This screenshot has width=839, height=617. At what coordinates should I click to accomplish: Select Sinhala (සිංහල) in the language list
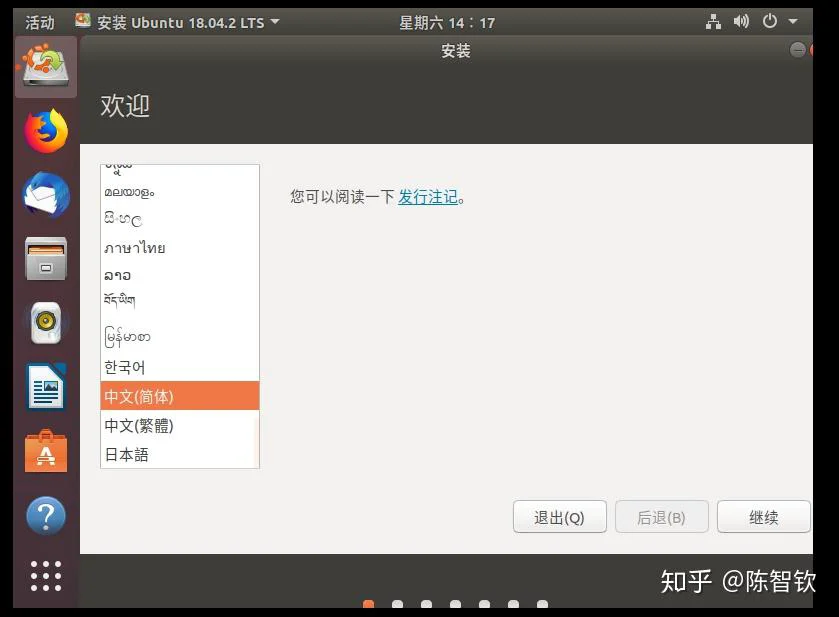pos(180,219)
